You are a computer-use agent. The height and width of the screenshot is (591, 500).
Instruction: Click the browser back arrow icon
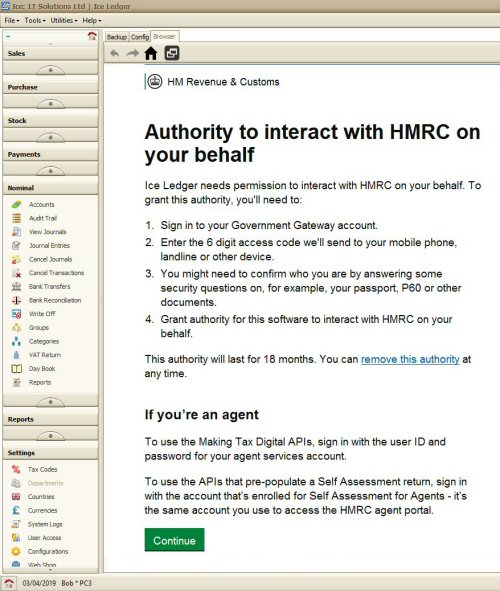[115, 53]
